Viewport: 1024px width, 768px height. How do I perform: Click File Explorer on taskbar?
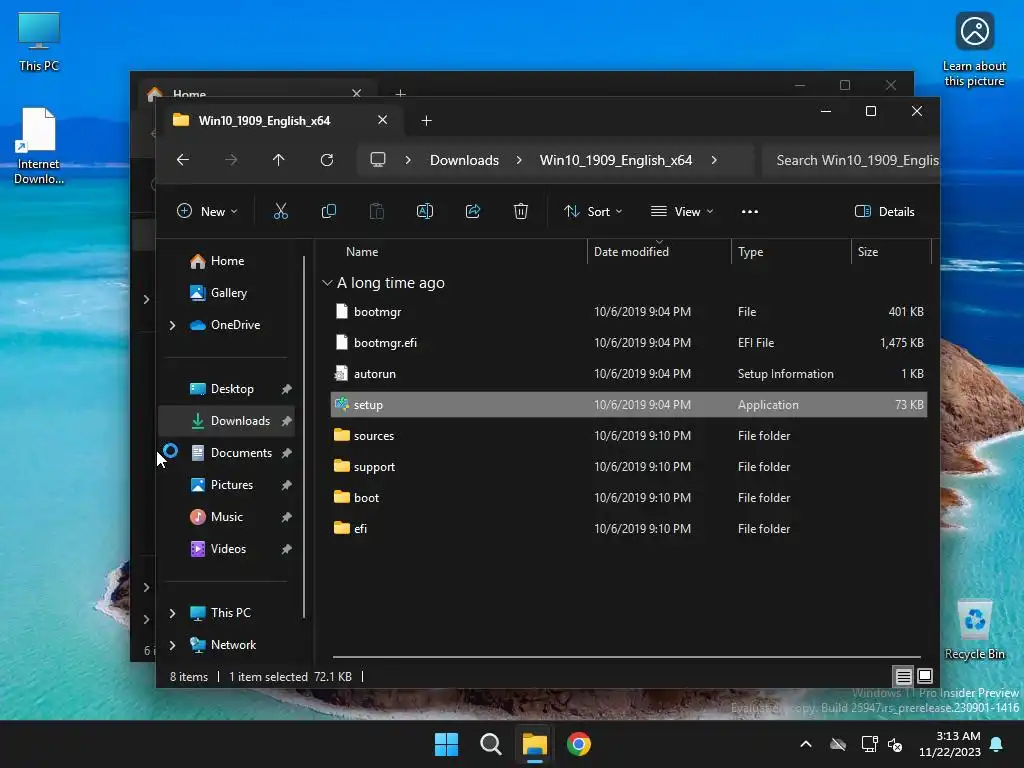pyautogui.click(x=534, y=744)
